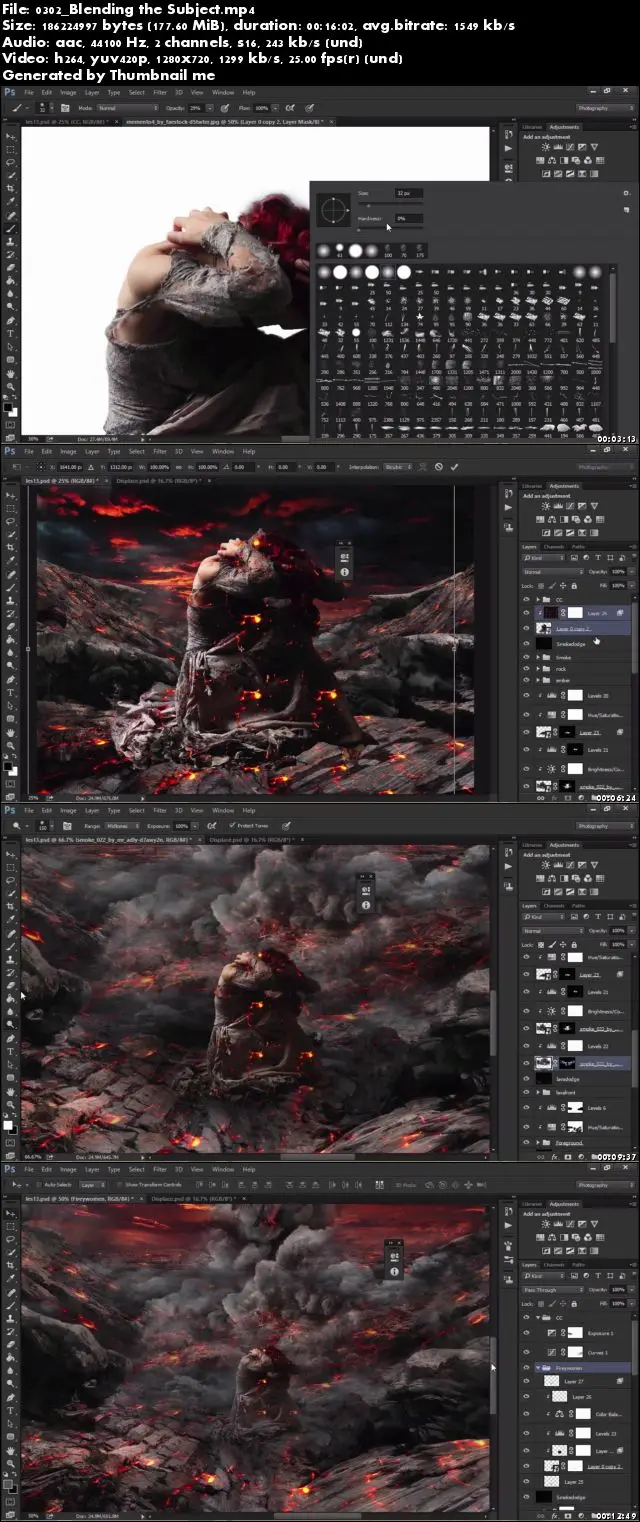Select the Rectangular Marquee tool in the 00:09:37 frame

coord(10,867)
